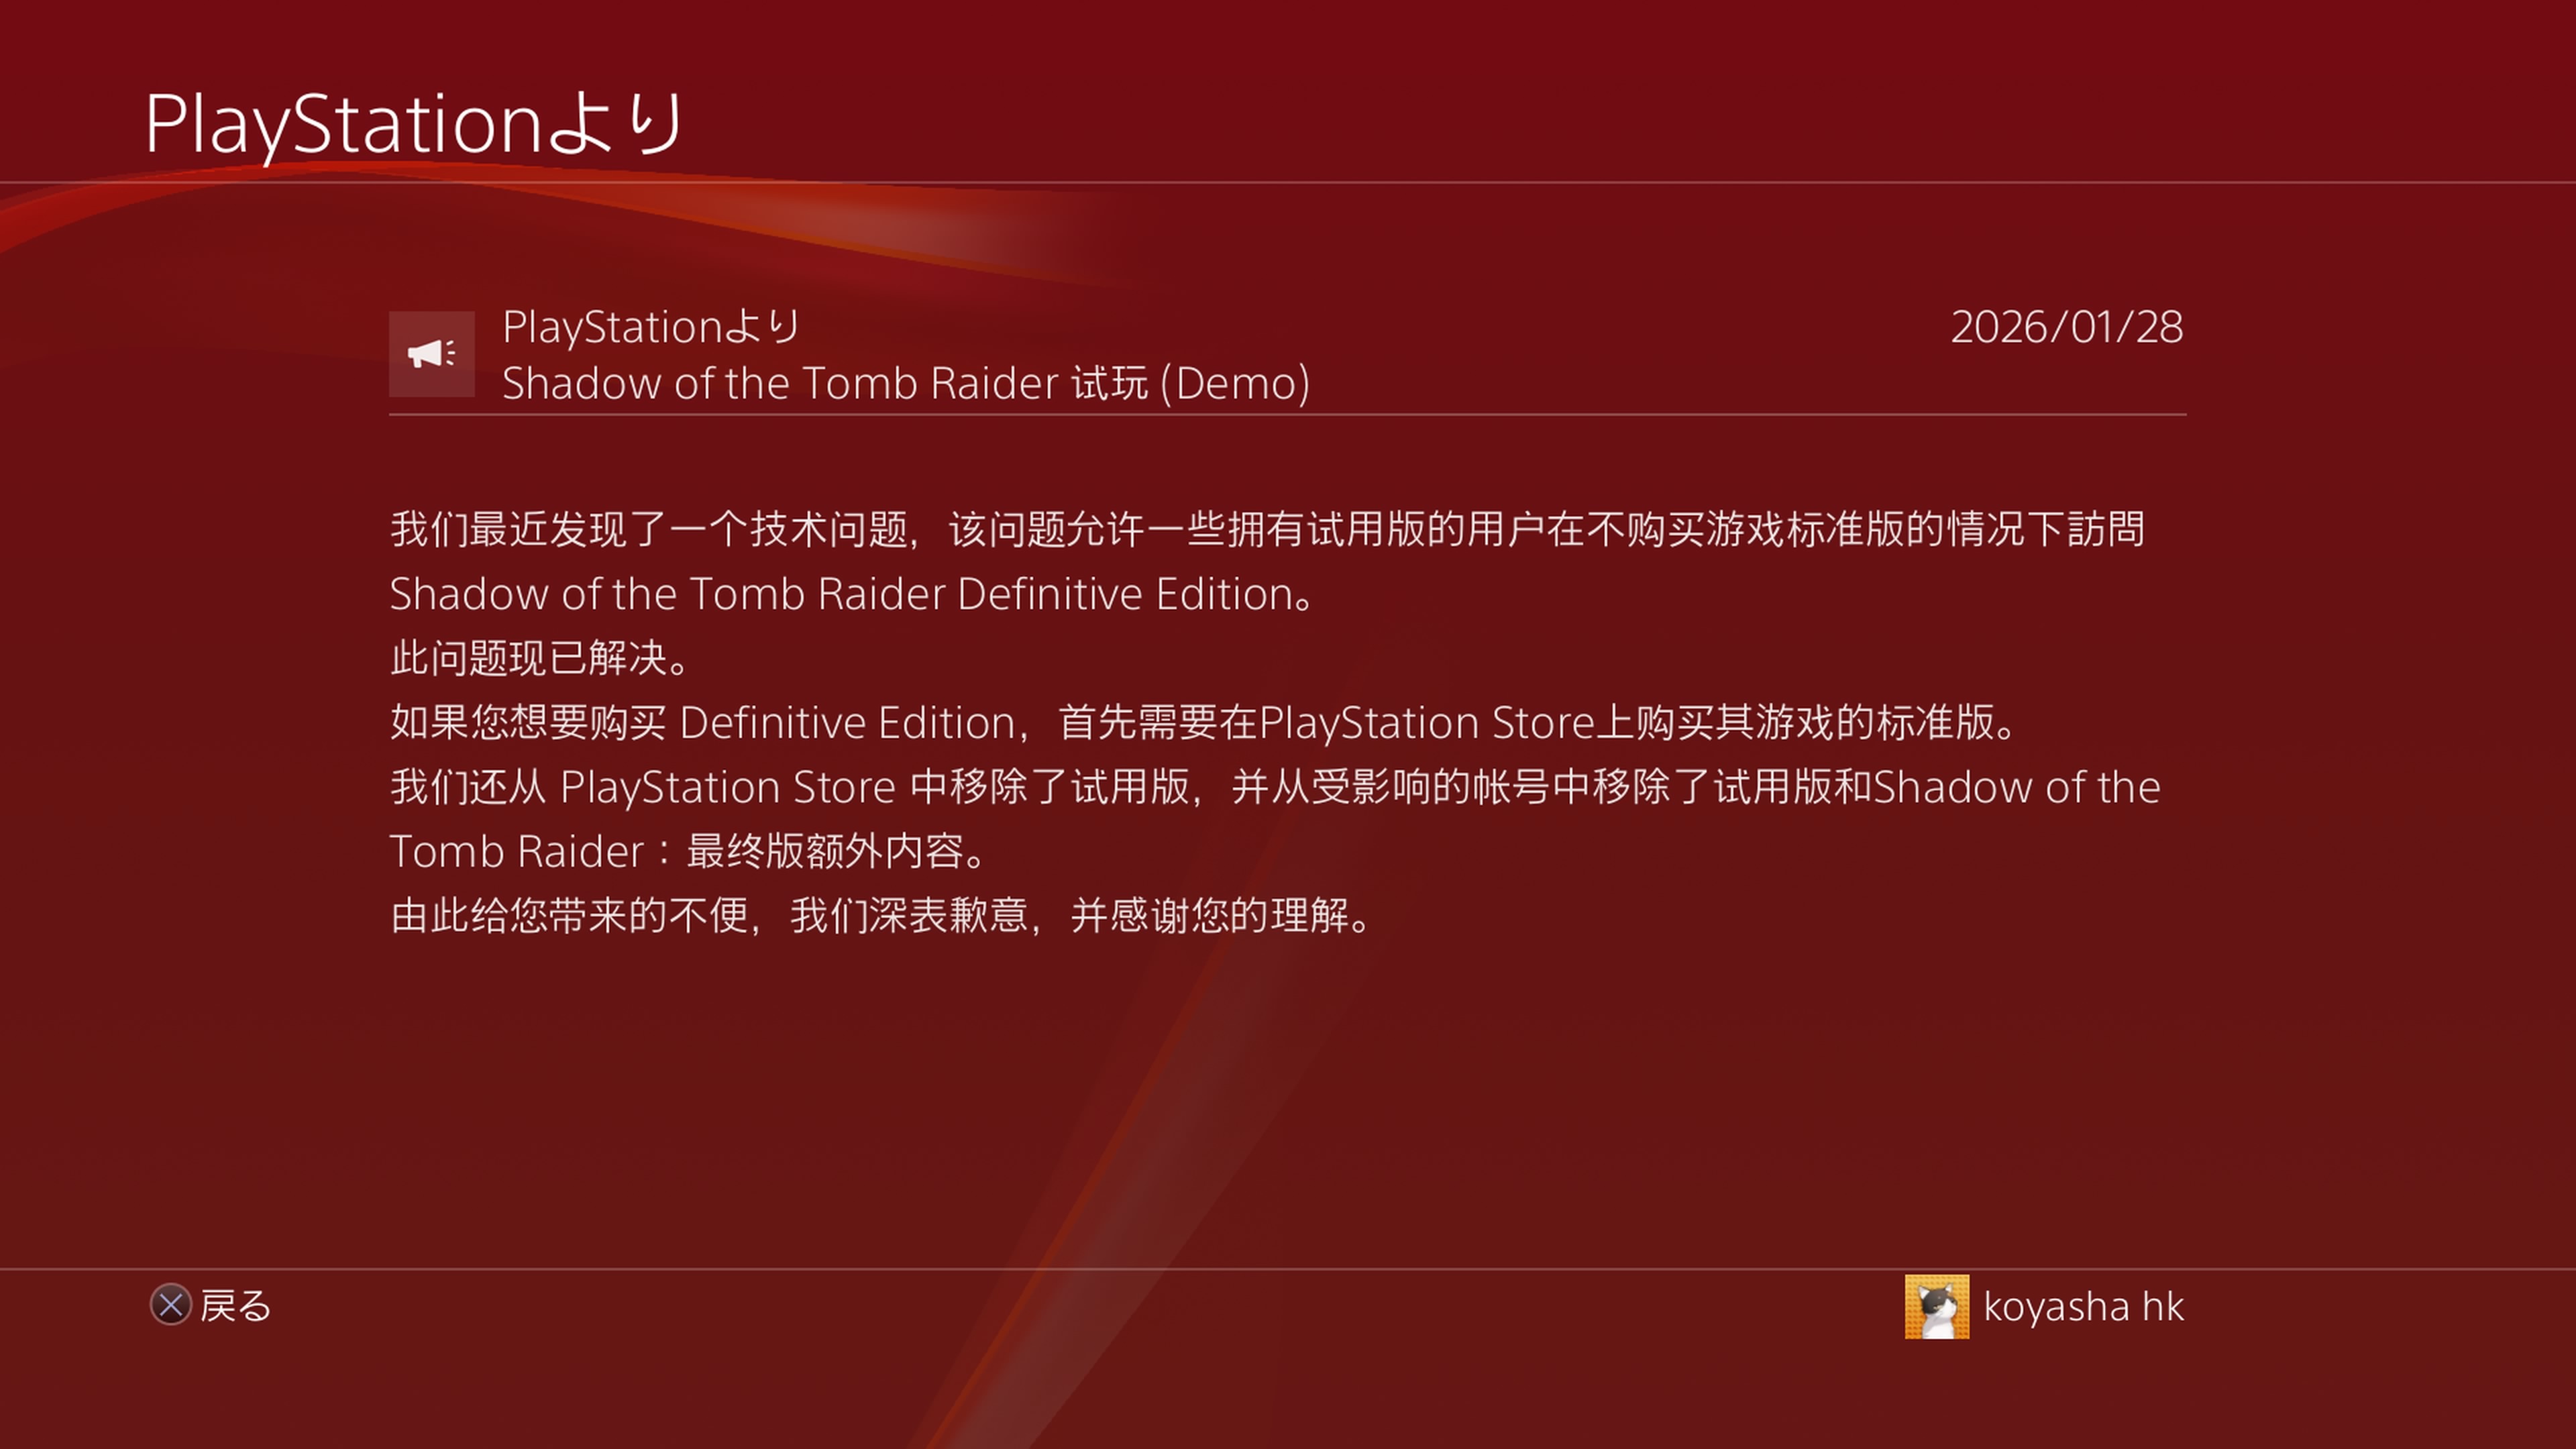2576x1449 pixels.
Task: Open the cat avatar picture
Action: coord(1936,1306)
